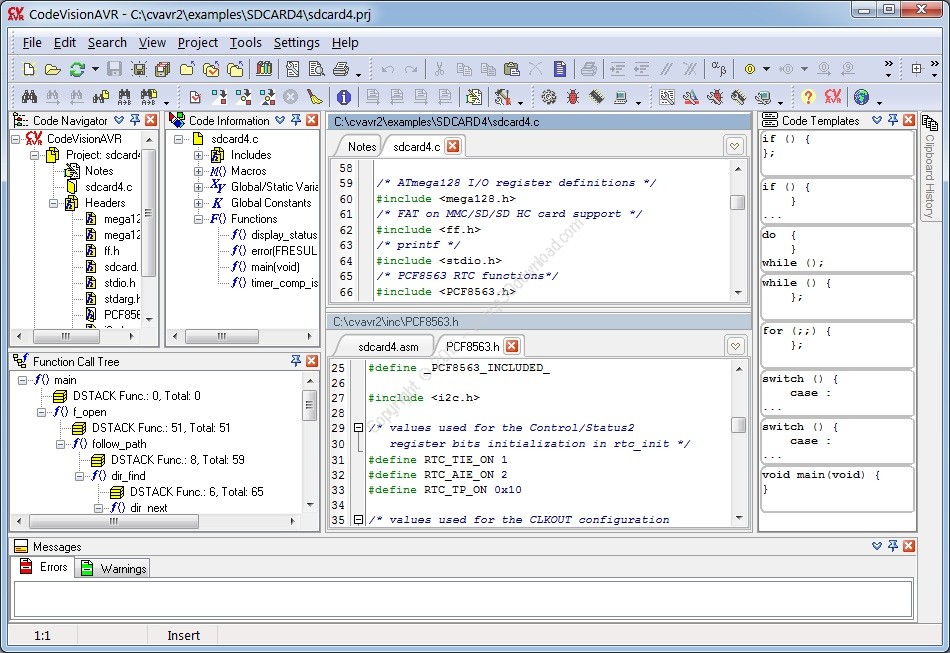Image resolution: width=950 pixels, height=653 pixels.
Task: Pin the Function Call Tree panel
Action: (x=296, y=361)
